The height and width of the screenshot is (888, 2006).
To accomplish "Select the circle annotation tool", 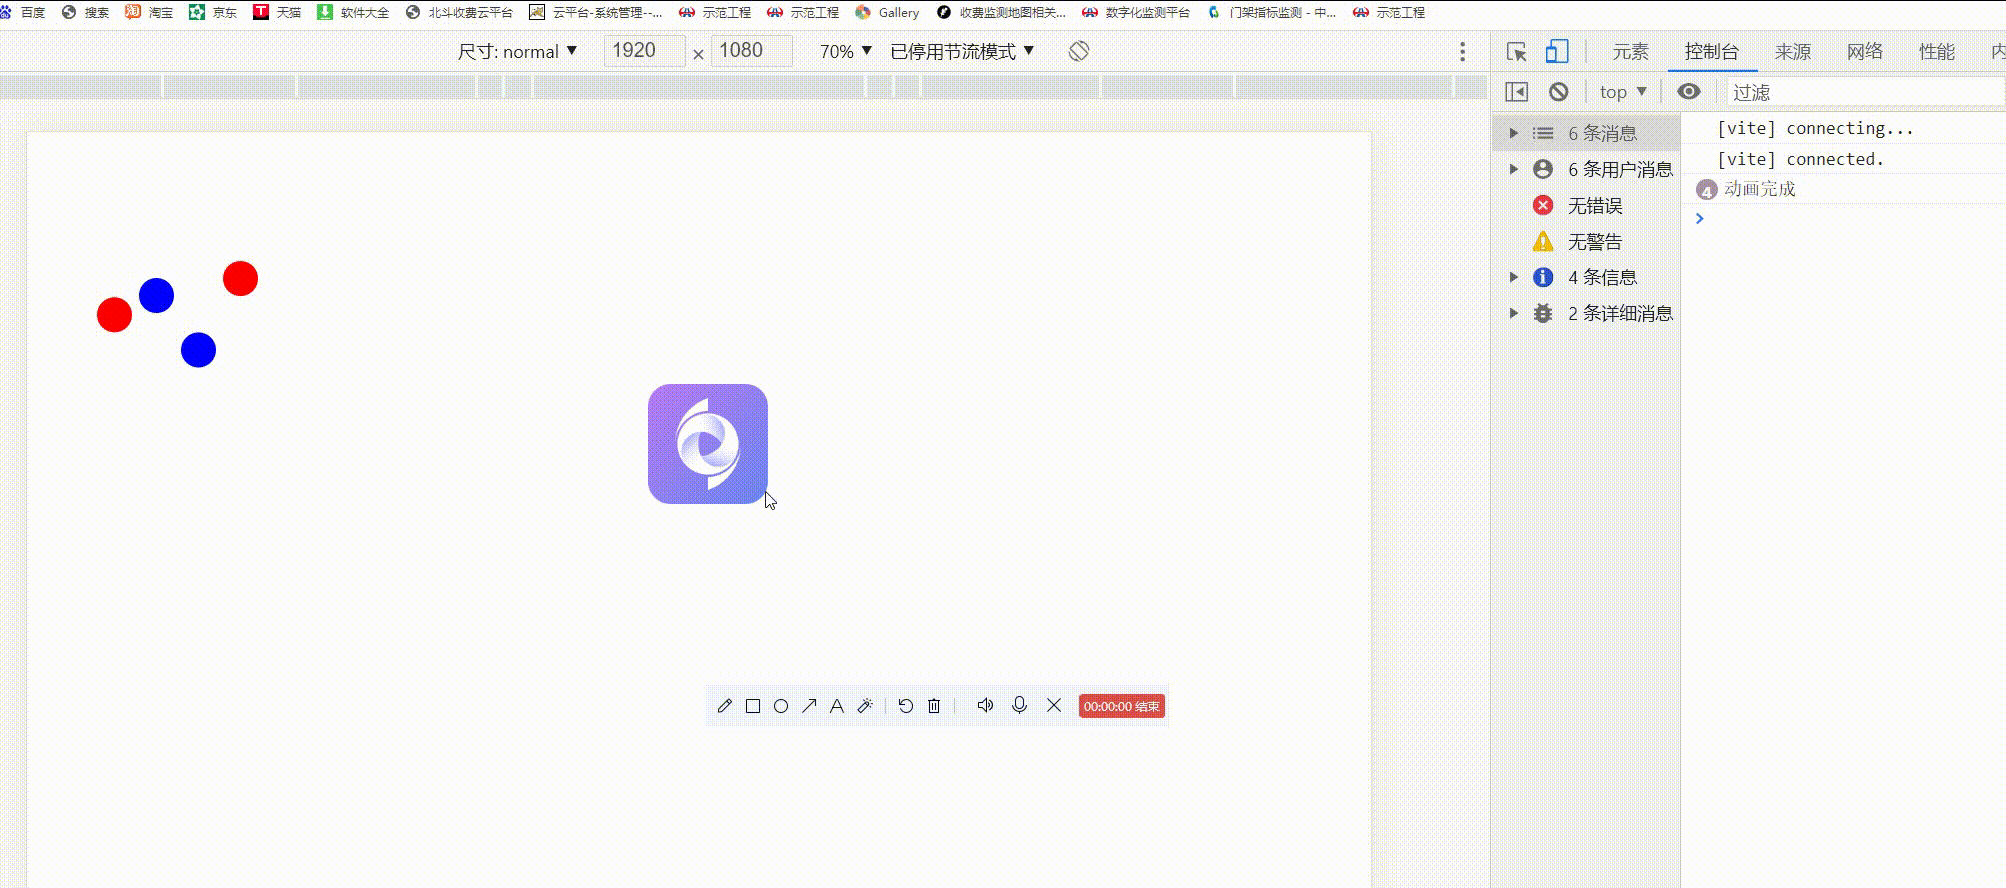I will click(x=781, y=706).
